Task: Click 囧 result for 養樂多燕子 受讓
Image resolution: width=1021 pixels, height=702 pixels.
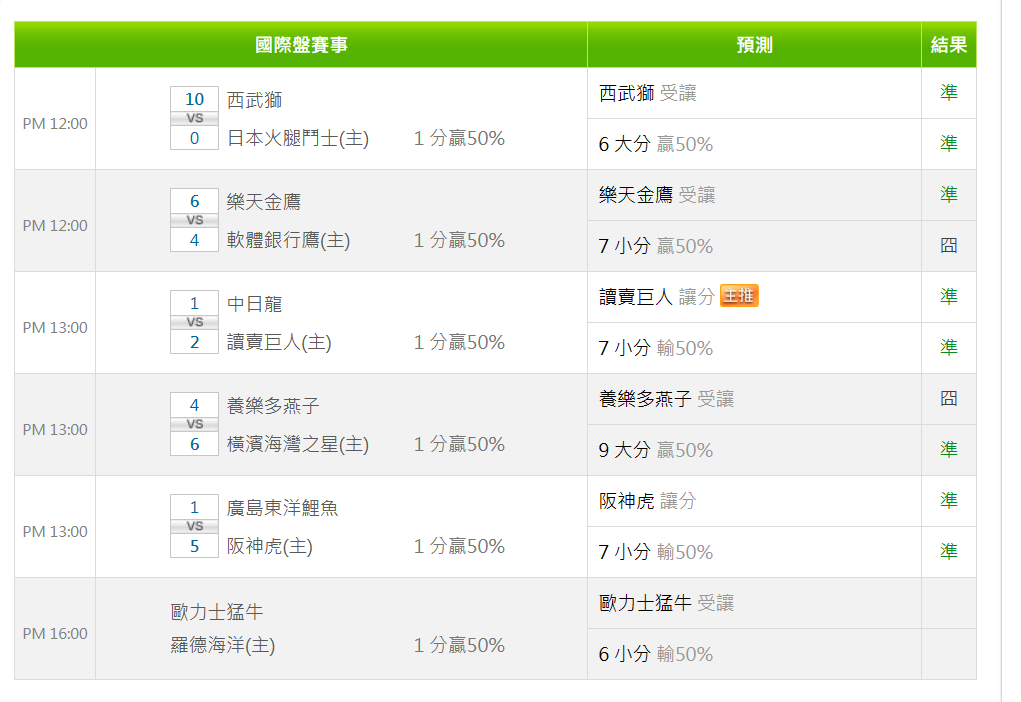Action: coord(949,398)
